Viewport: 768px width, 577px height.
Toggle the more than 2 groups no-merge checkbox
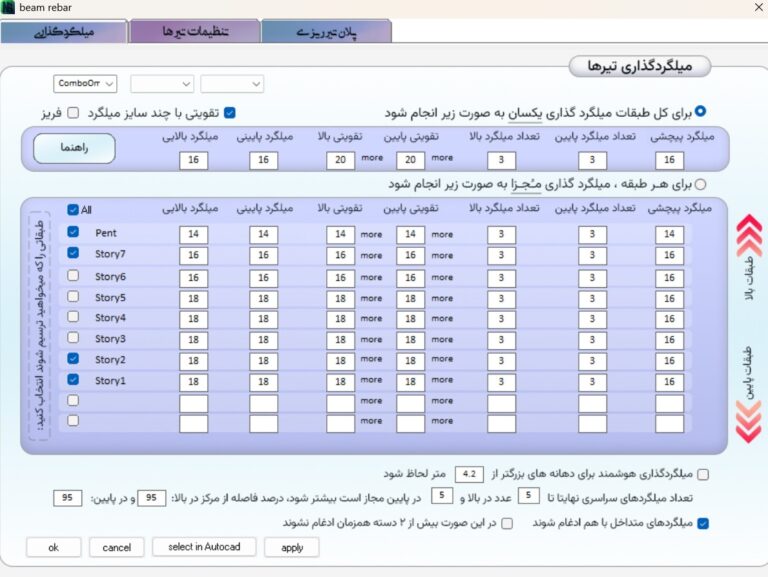click(508, 524)
